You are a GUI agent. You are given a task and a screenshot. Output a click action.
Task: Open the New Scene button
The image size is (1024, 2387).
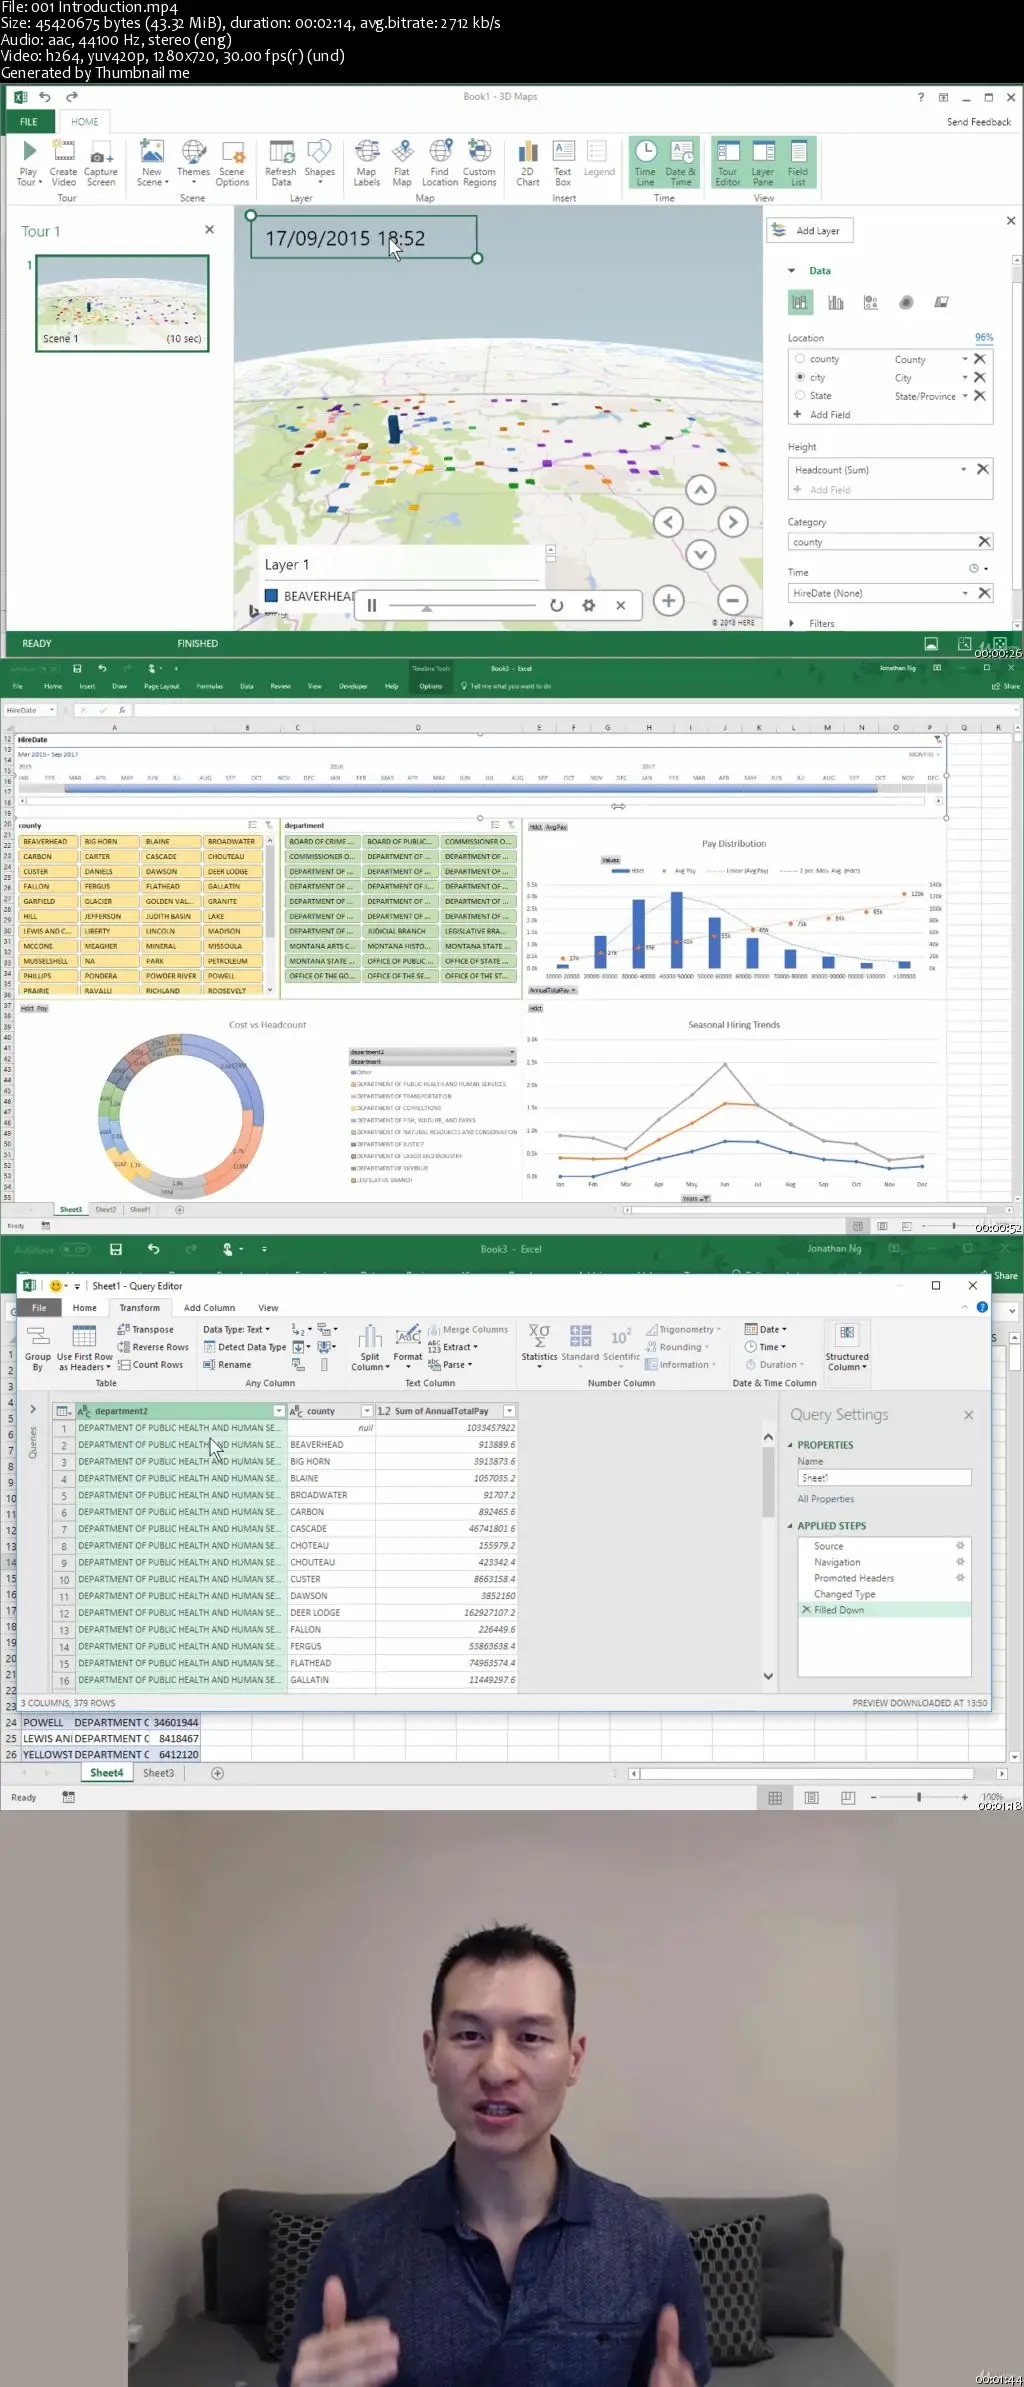tap(152, 163)
